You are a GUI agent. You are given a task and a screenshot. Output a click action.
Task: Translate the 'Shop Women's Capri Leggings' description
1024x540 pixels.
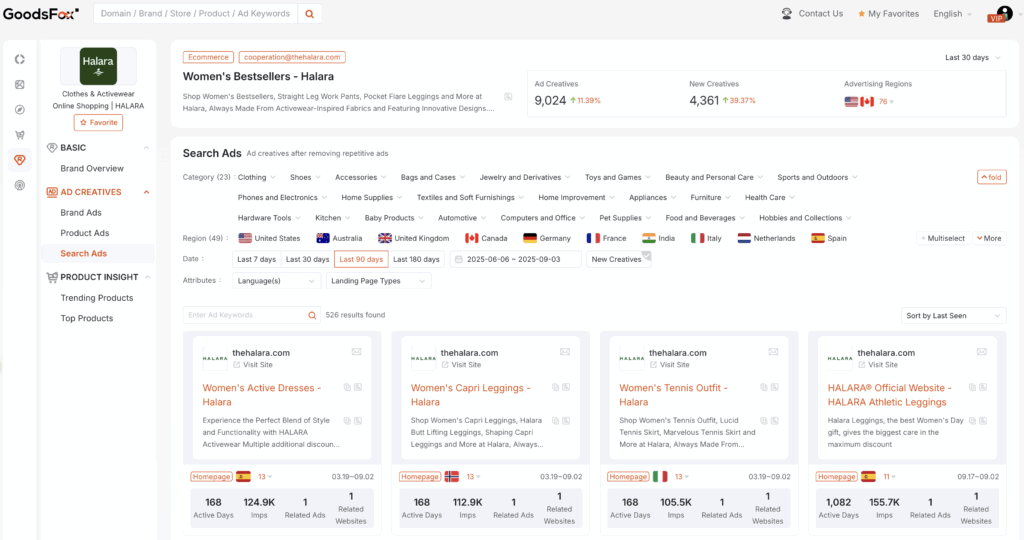pyautogui.click(x=566, y=421)
